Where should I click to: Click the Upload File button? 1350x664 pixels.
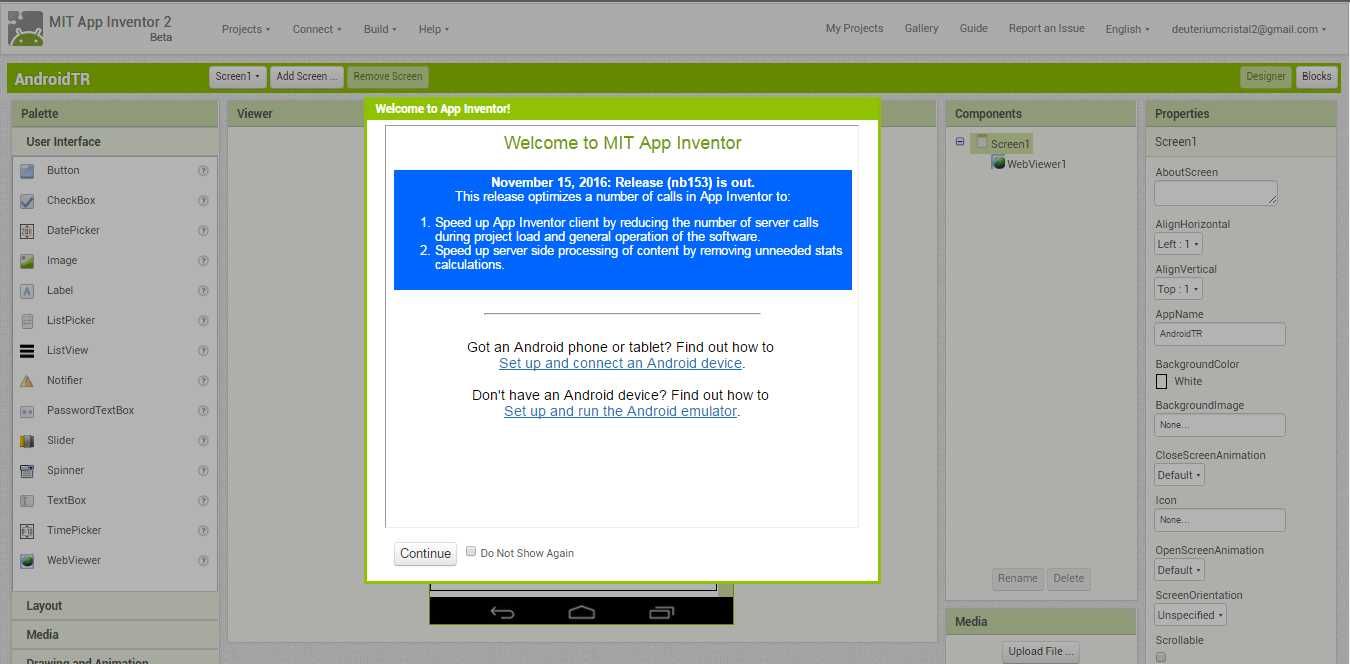coord(1042,652)
